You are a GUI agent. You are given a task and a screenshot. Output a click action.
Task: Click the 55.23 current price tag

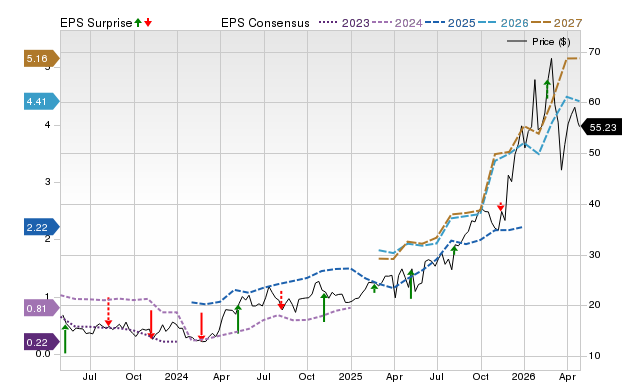click(x=601, y=127)
